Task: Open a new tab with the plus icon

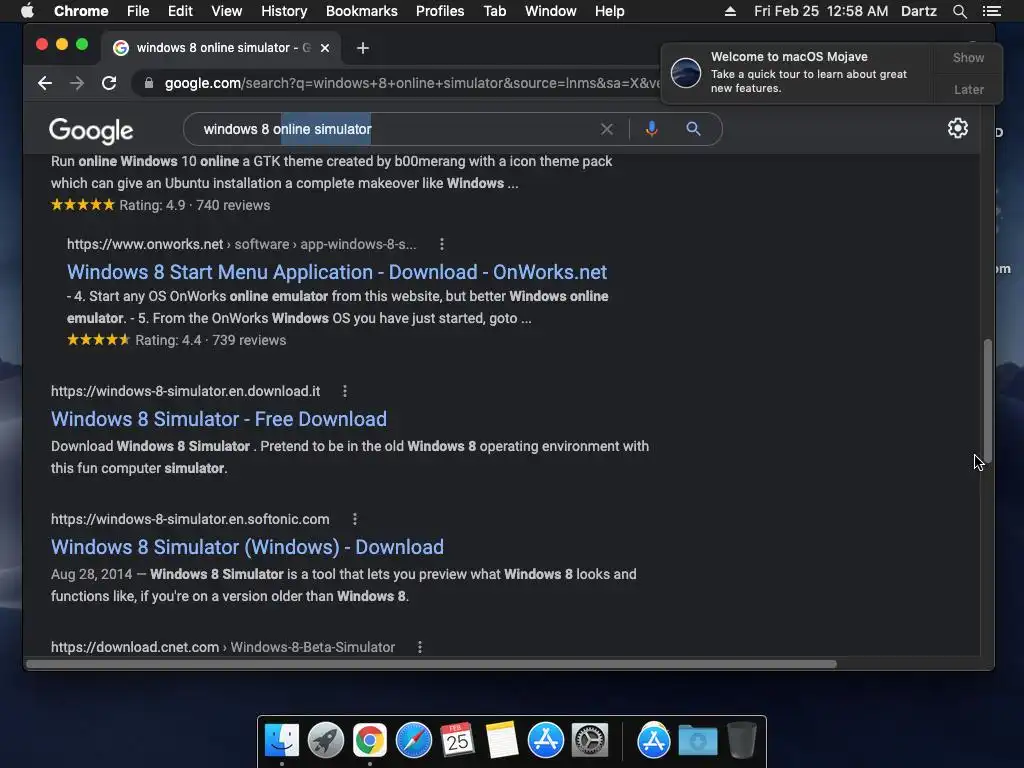Action: pos(363,48)
